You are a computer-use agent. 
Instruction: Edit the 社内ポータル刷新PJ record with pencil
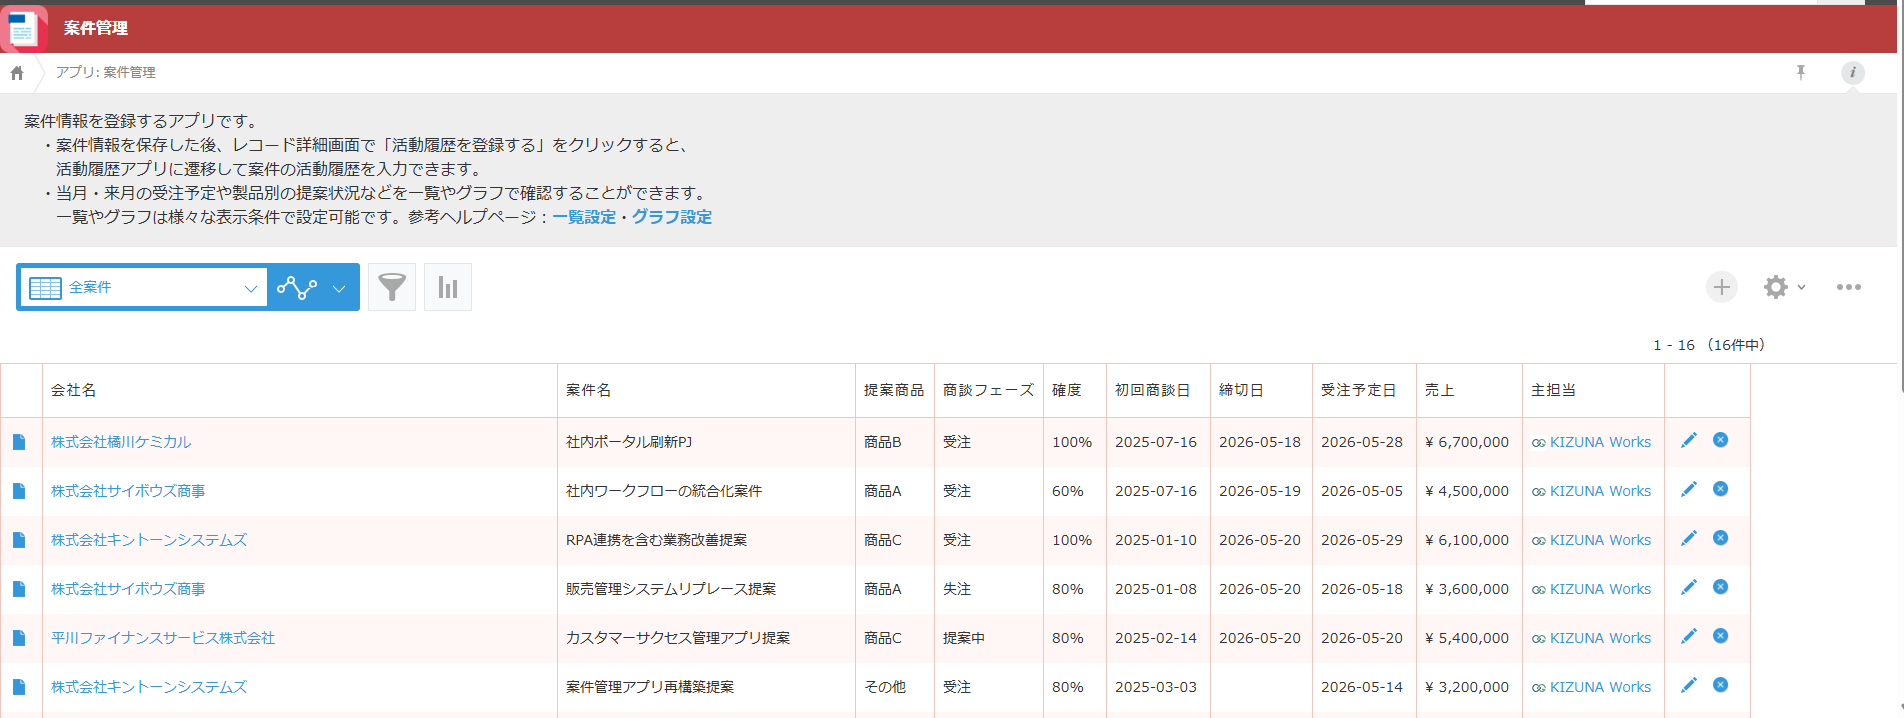click(x=1689, y=440)
